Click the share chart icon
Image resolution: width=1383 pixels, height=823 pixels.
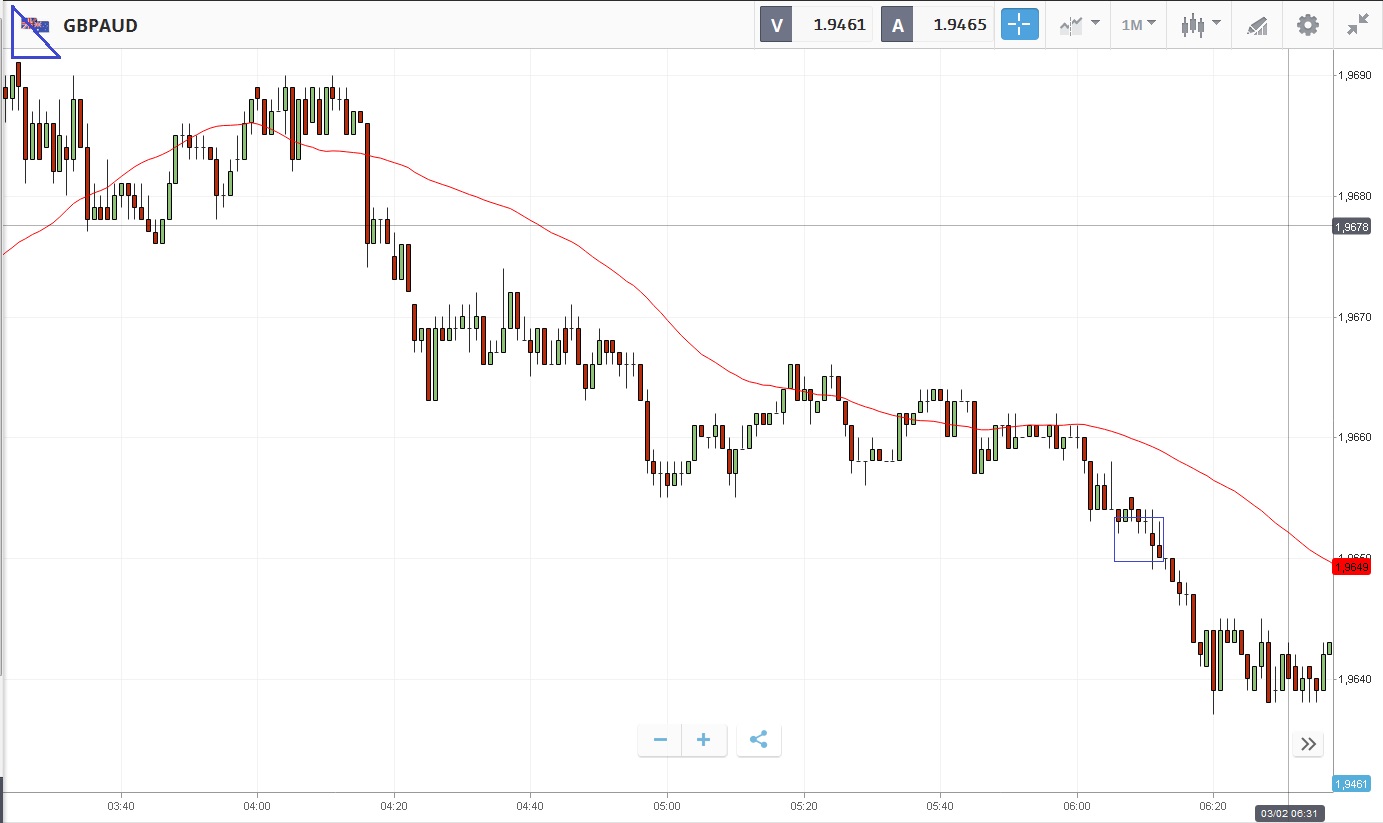pyautogui.click(x=758, y=740)
